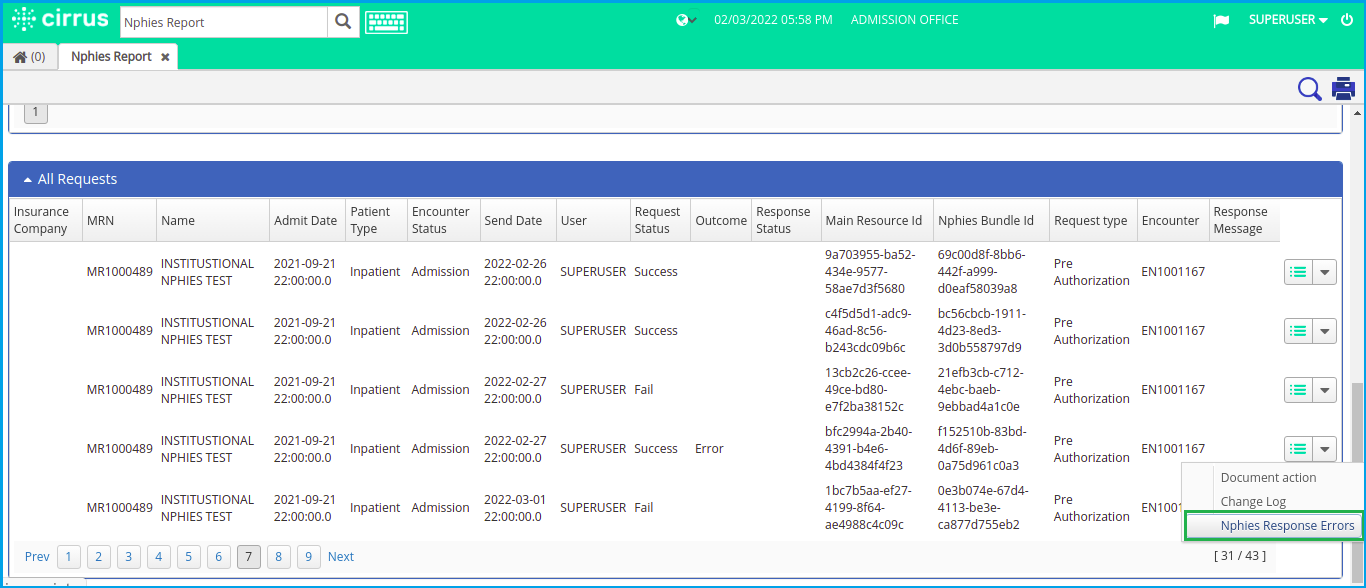
Task: Click the Outcome column header
Action: 721,220
